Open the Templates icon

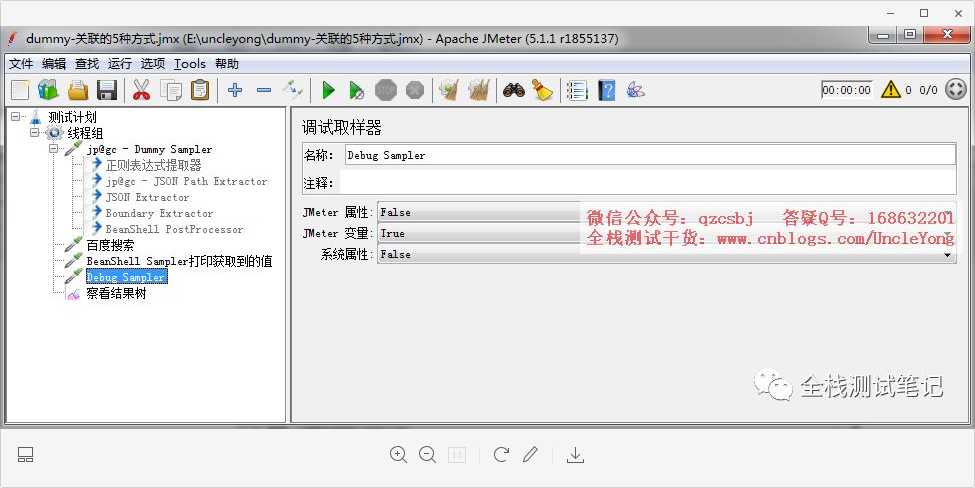pos(49,90)
